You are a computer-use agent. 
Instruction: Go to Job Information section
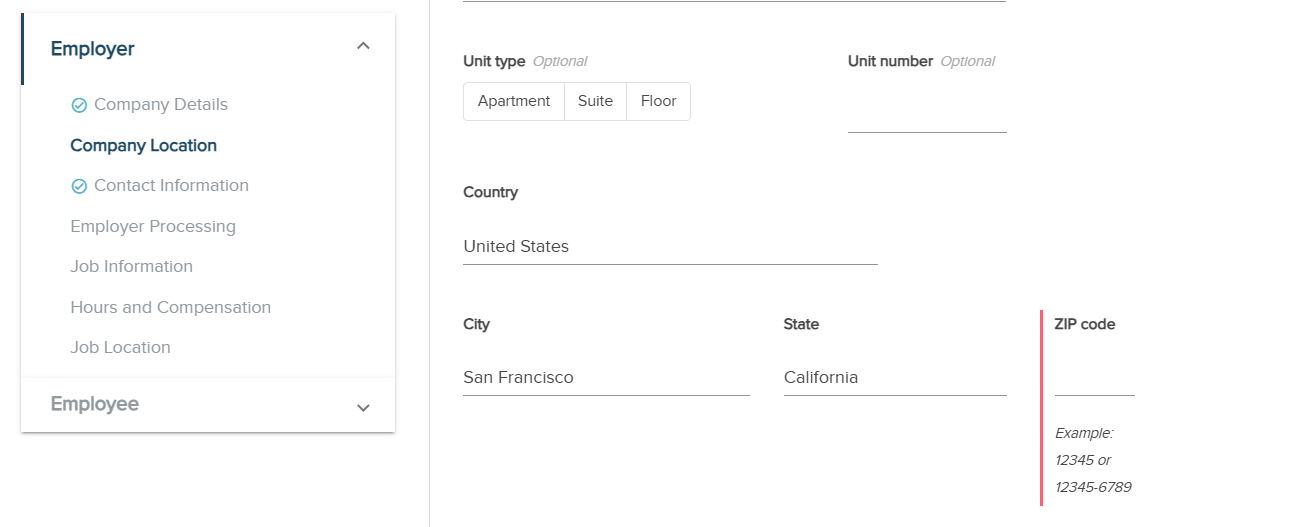pos(131,266)
